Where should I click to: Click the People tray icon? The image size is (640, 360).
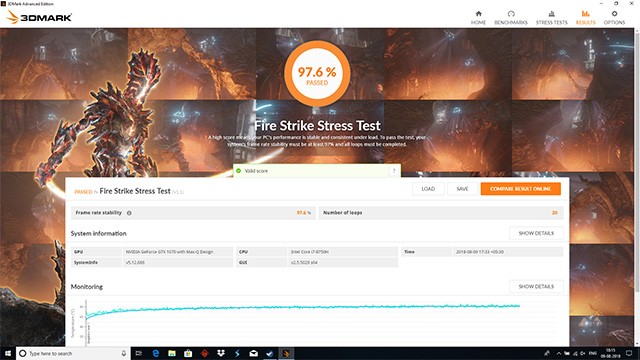pos(547,353)
